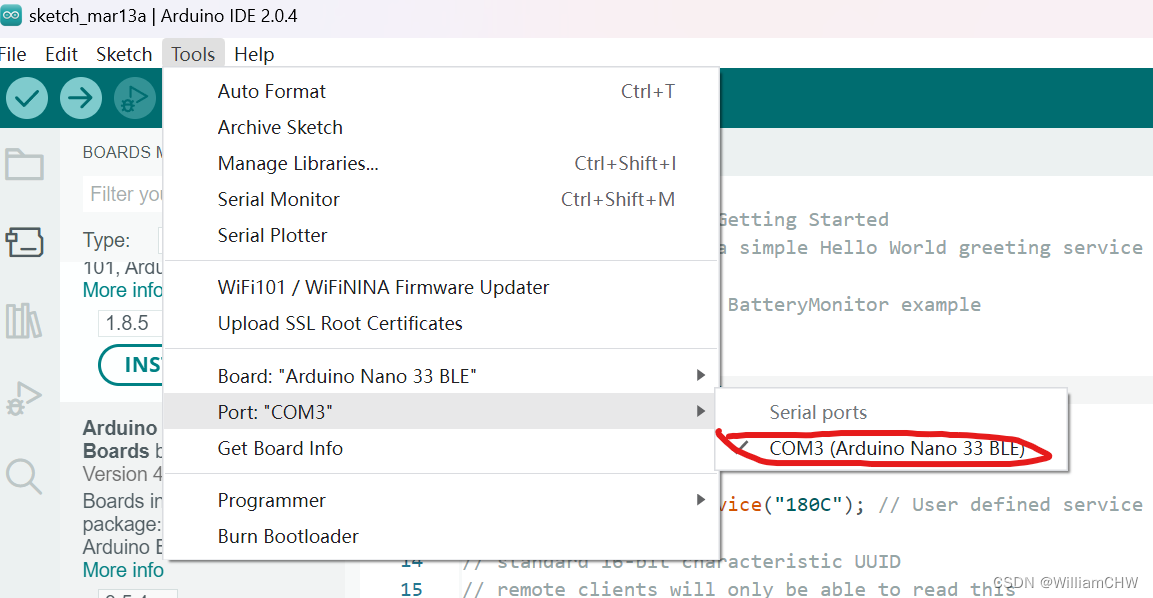
Task: Click the "BatteryMonitor example" comment text
Action: tap(854, 305)
